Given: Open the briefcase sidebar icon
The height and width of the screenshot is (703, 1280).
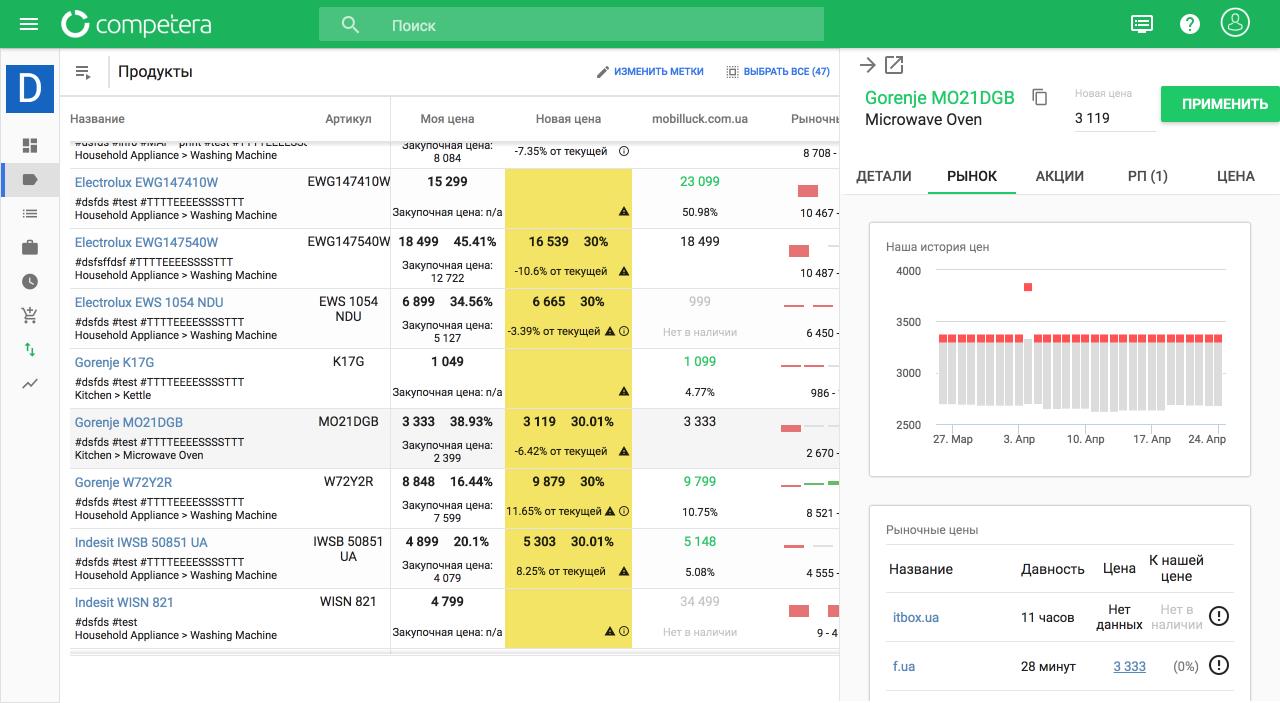Looking at the screenshot, I should click(x=30, y=248).
